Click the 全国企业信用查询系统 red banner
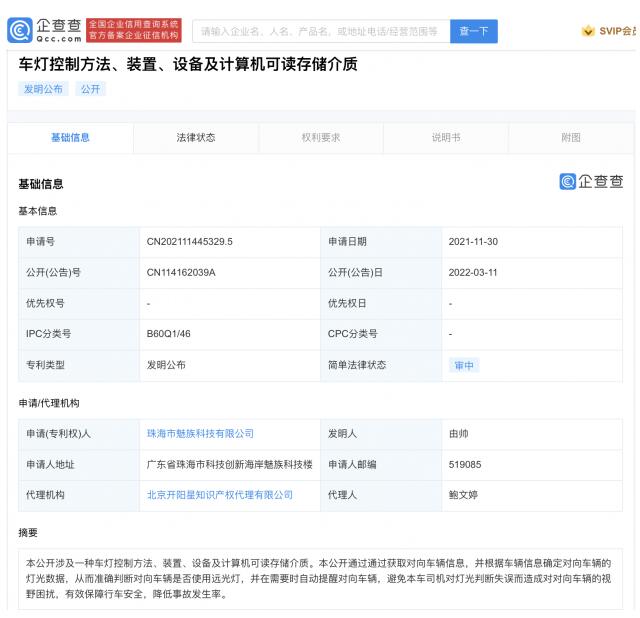640x618 pixels. tap(134, 30)
